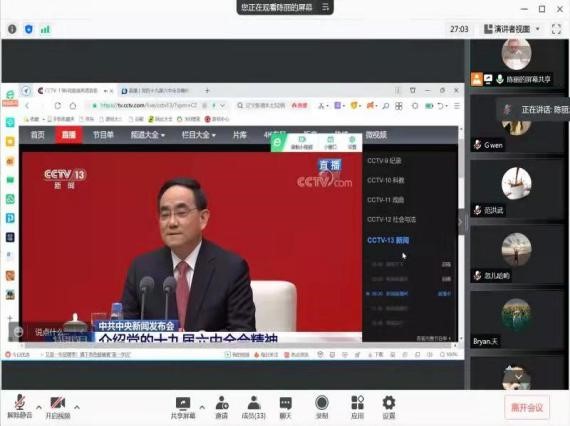This screenshot has width=570, height=426.
Task: Open meeting 设置 gear icon
Action: tap(389, 403)
